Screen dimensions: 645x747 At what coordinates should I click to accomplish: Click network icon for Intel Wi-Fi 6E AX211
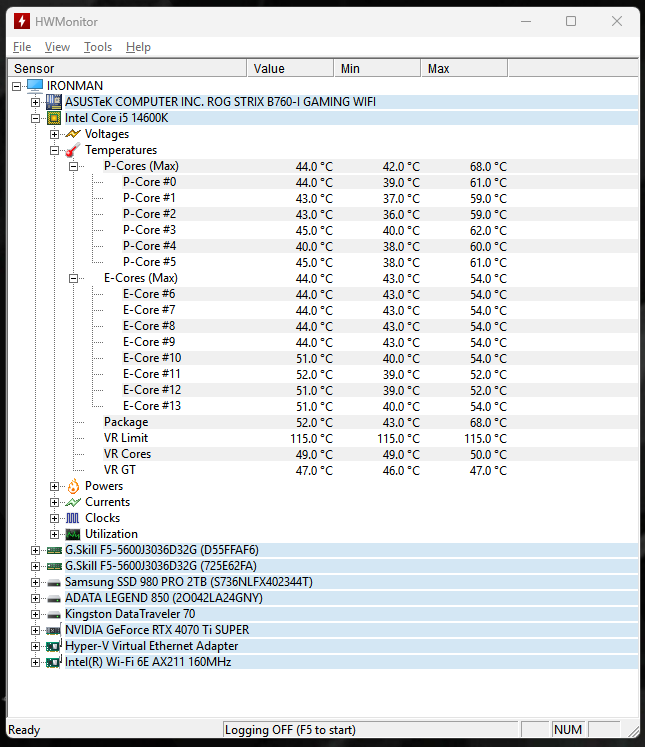(54, 662)
